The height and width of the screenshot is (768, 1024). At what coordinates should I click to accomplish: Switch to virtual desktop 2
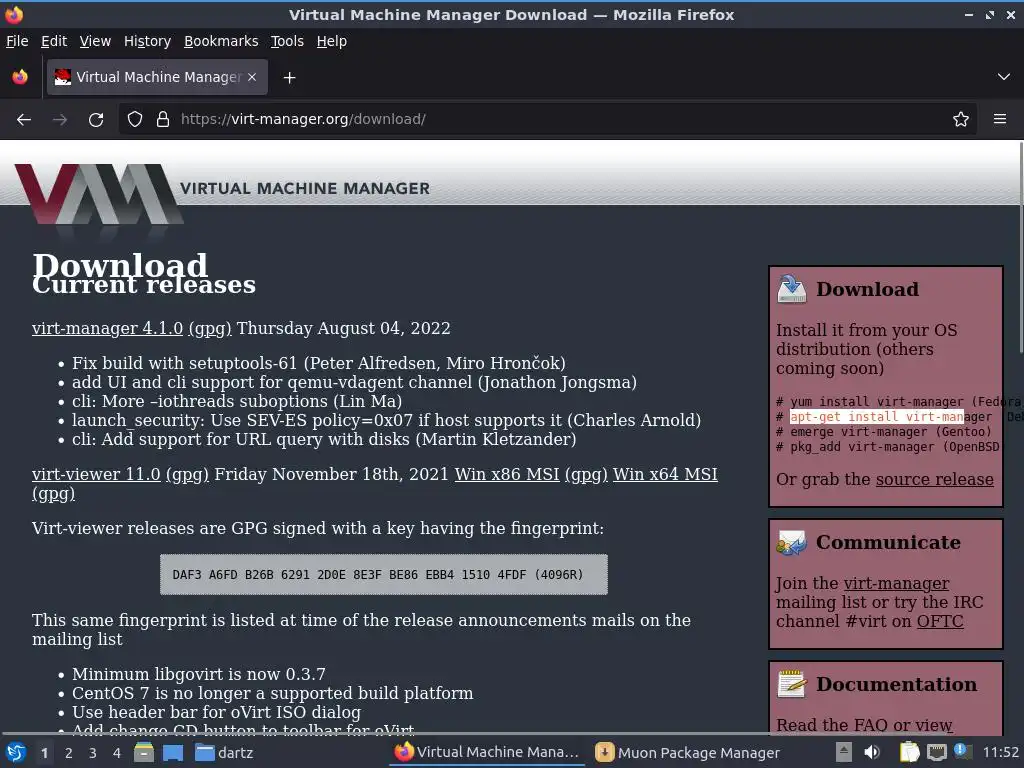click(x=69, y=753)
